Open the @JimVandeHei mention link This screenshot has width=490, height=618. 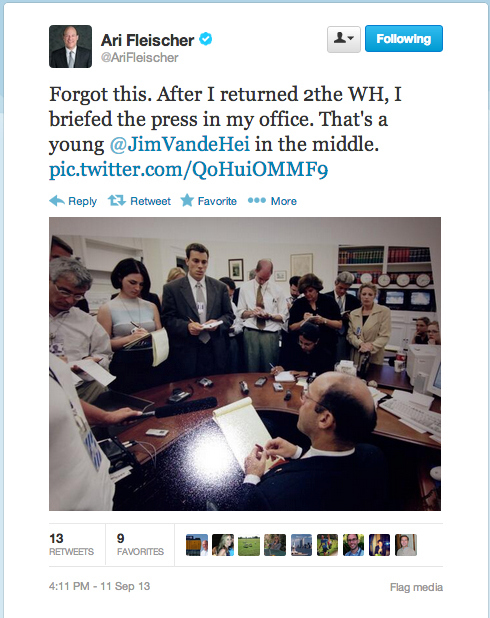[x=180, y=144]
